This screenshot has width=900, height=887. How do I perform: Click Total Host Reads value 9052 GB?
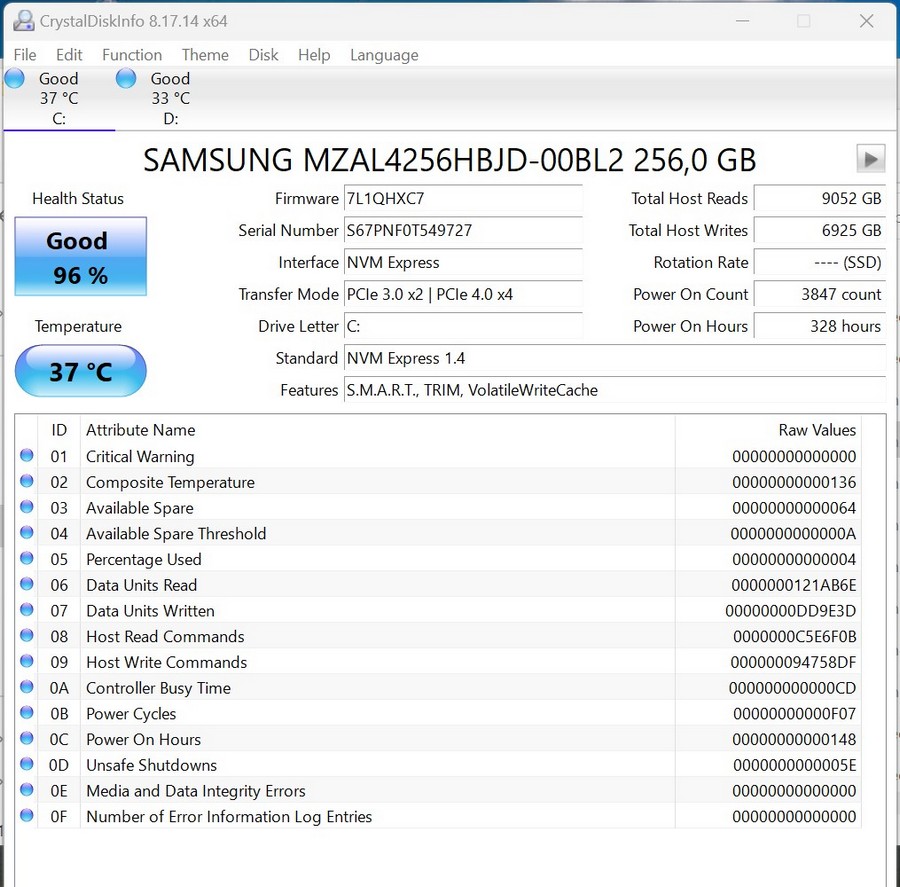820,199
